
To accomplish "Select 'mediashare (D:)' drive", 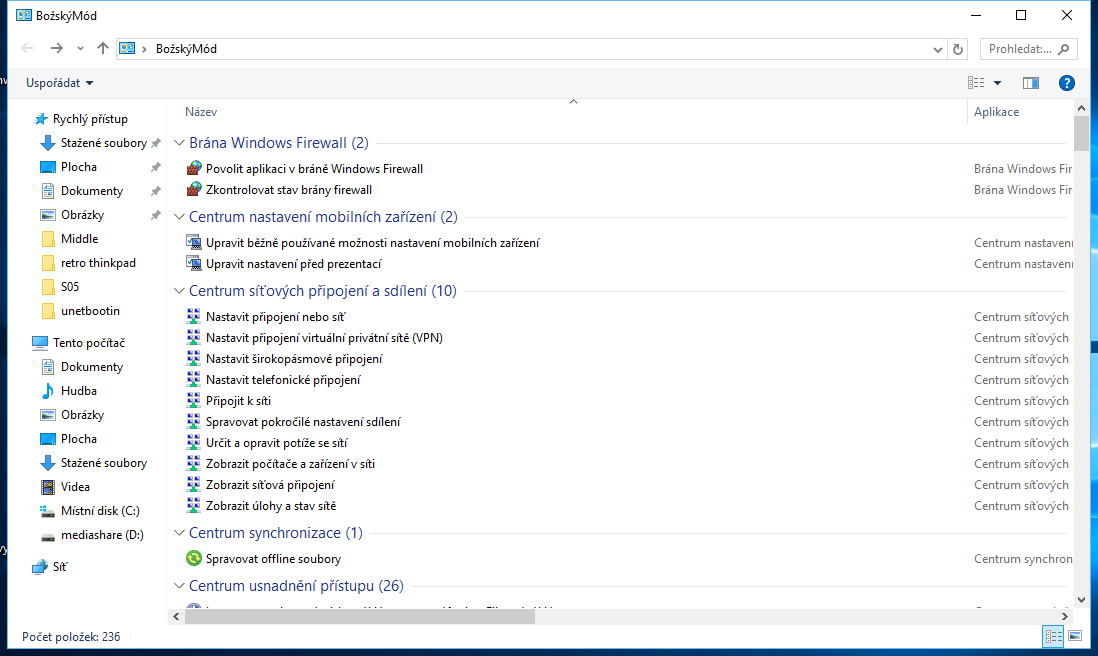I will point(102,535).
